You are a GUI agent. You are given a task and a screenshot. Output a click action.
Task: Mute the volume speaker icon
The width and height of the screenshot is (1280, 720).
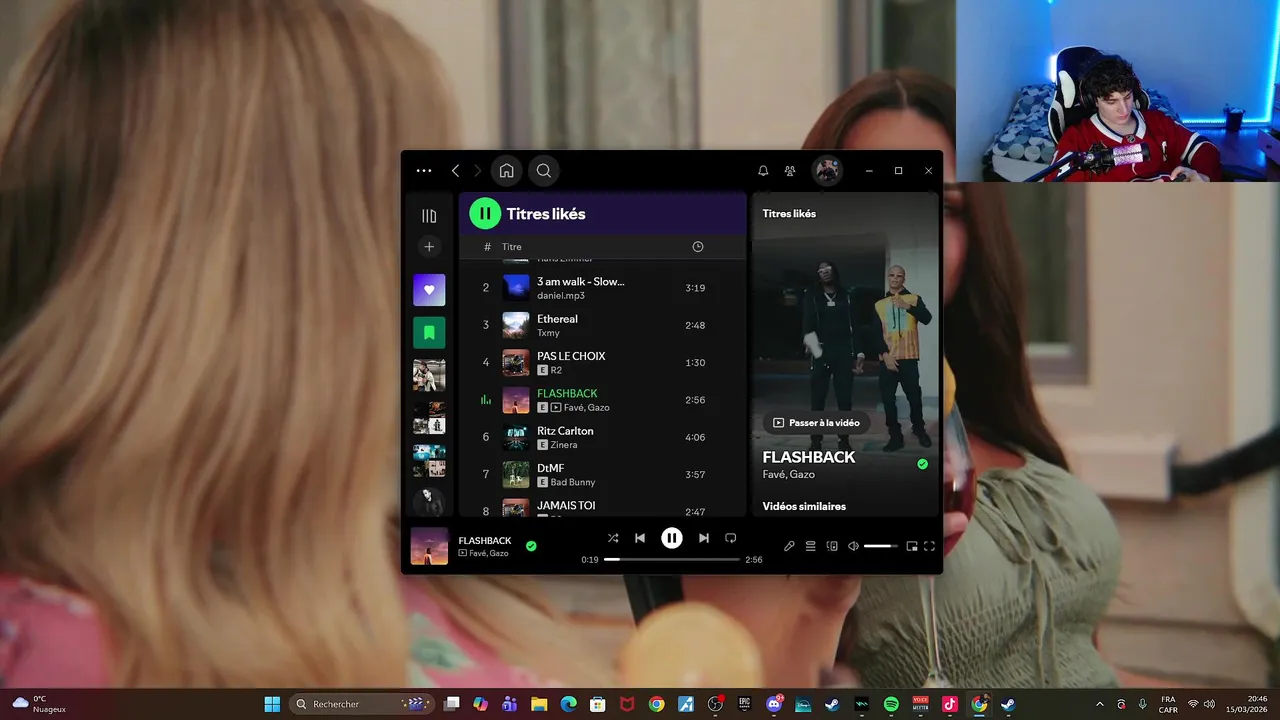click(x=853, y=546)
